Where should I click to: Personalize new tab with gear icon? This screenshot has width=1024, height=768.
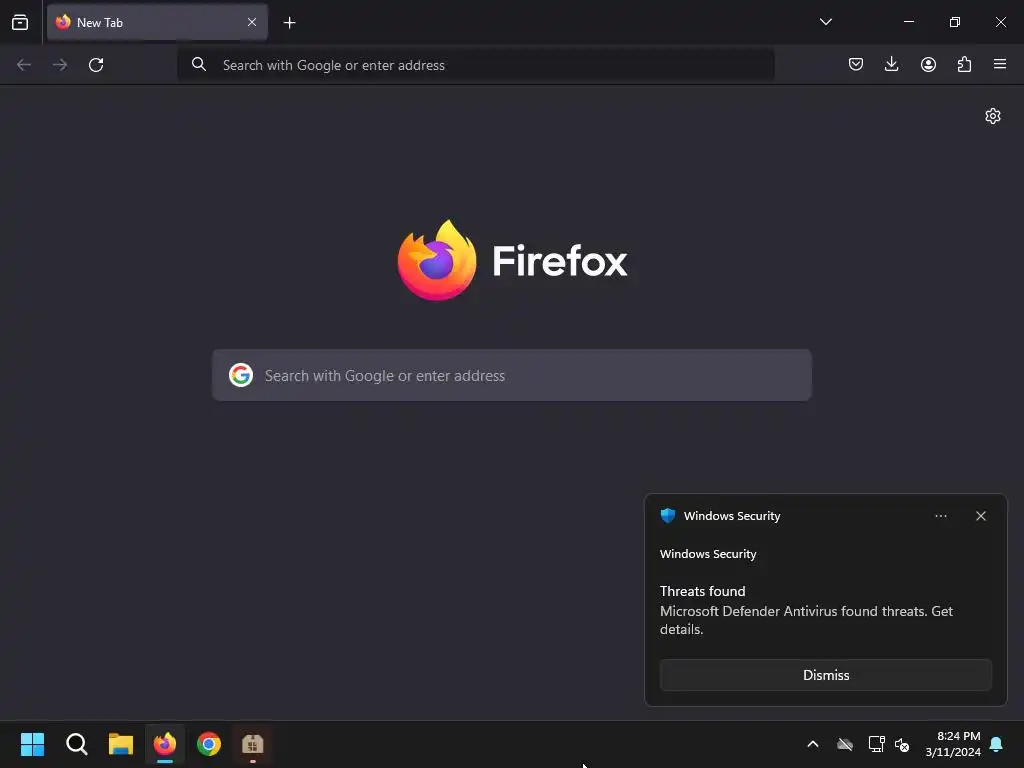[993, 116]
